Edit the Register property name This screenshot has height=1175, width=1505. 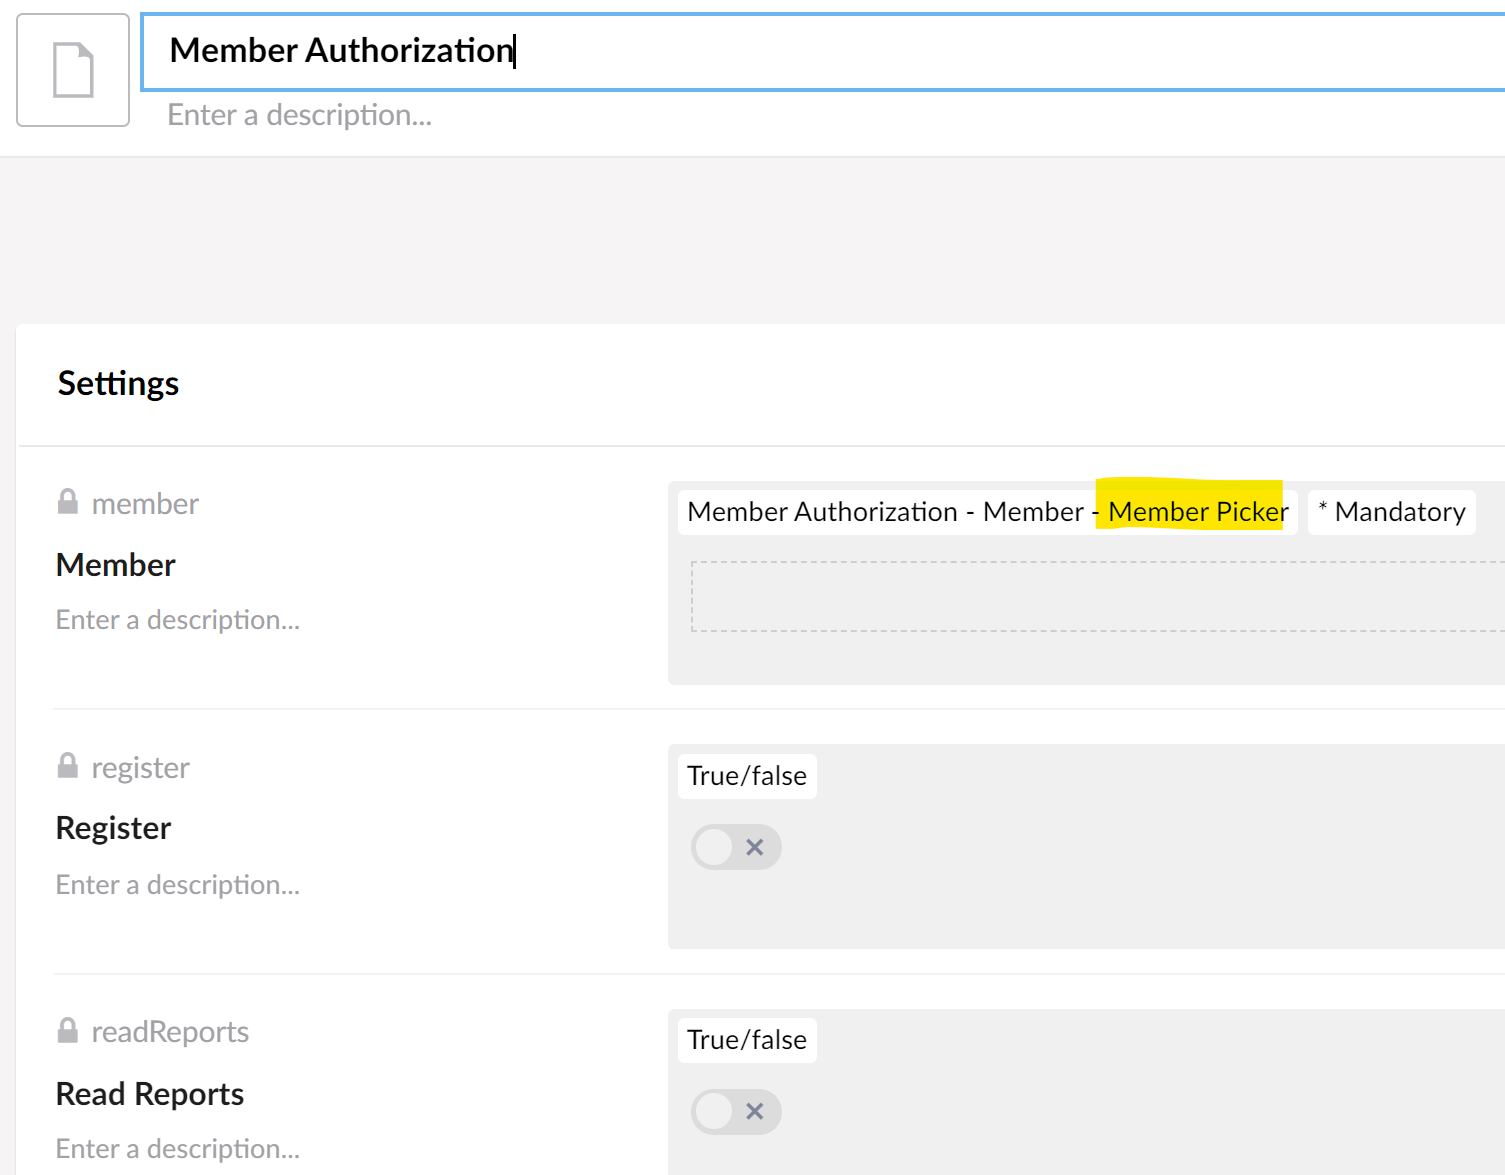point(114,828)
